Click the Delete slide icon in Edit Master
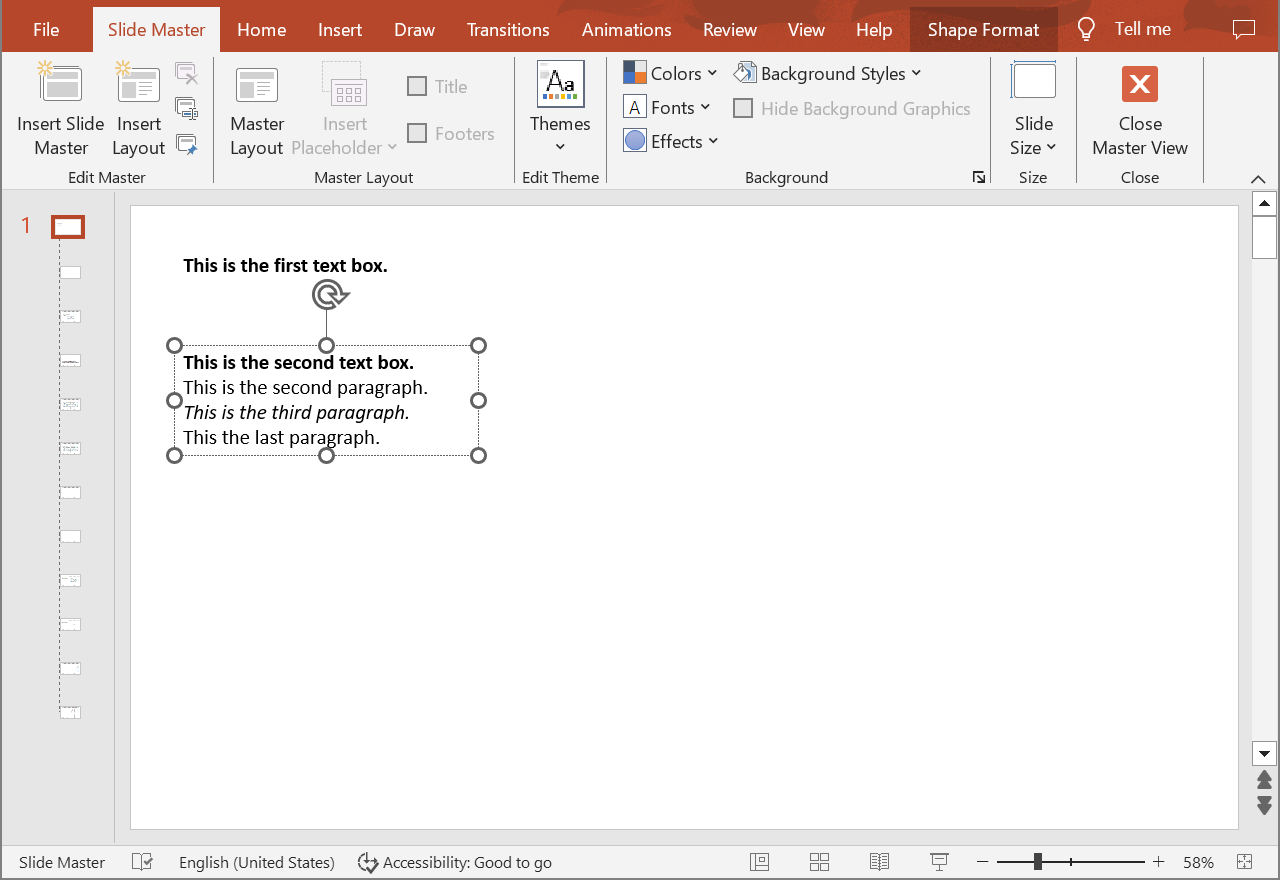Viewport: 1280px width, 880px height. (186, 73)
